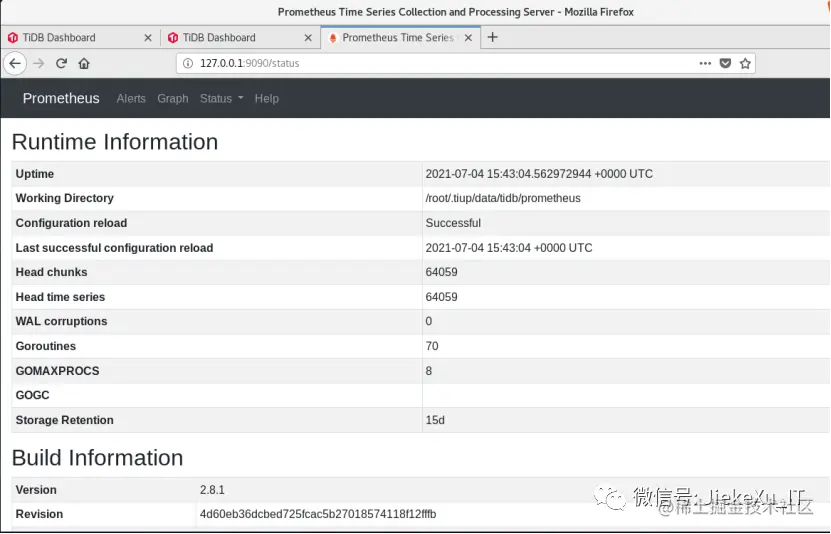Select the Prometheus Time Series tab

400,38
